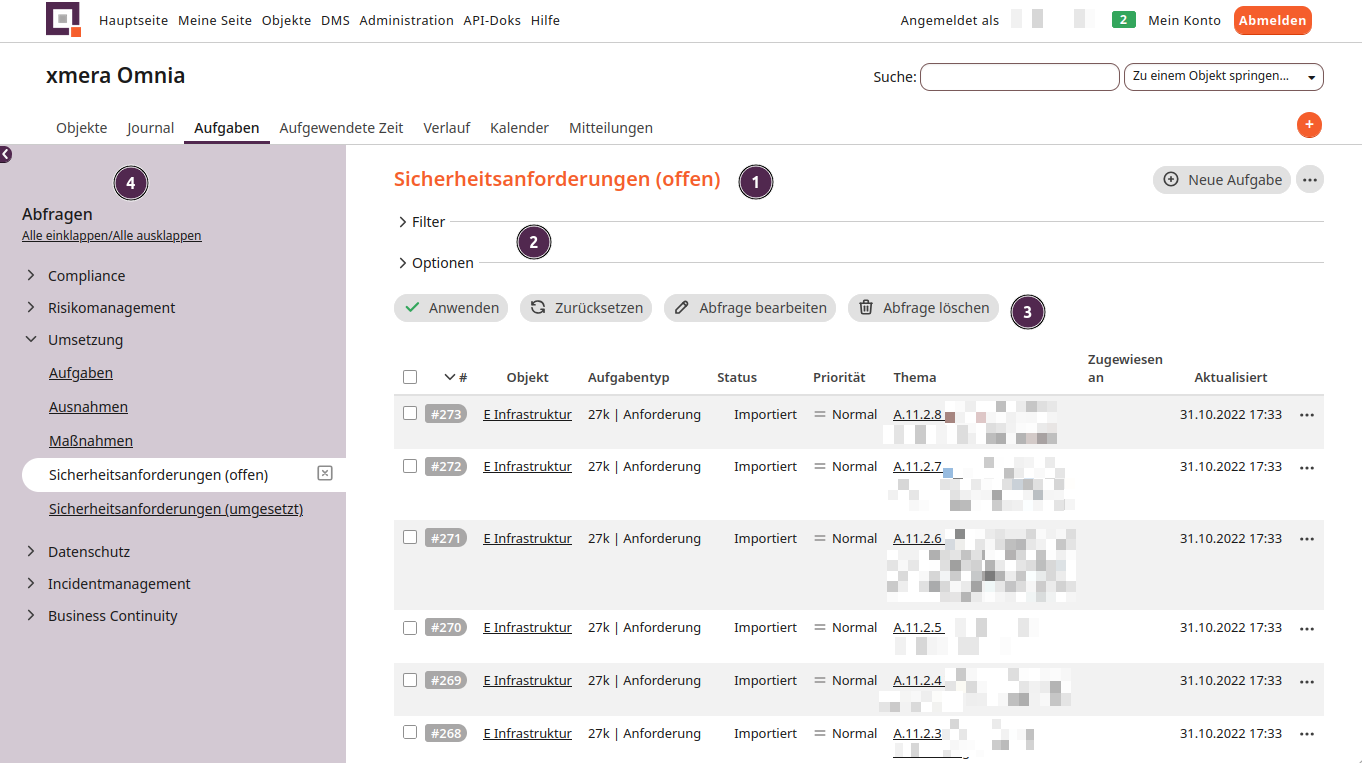Open the DMS menu item

coord(335,20)
